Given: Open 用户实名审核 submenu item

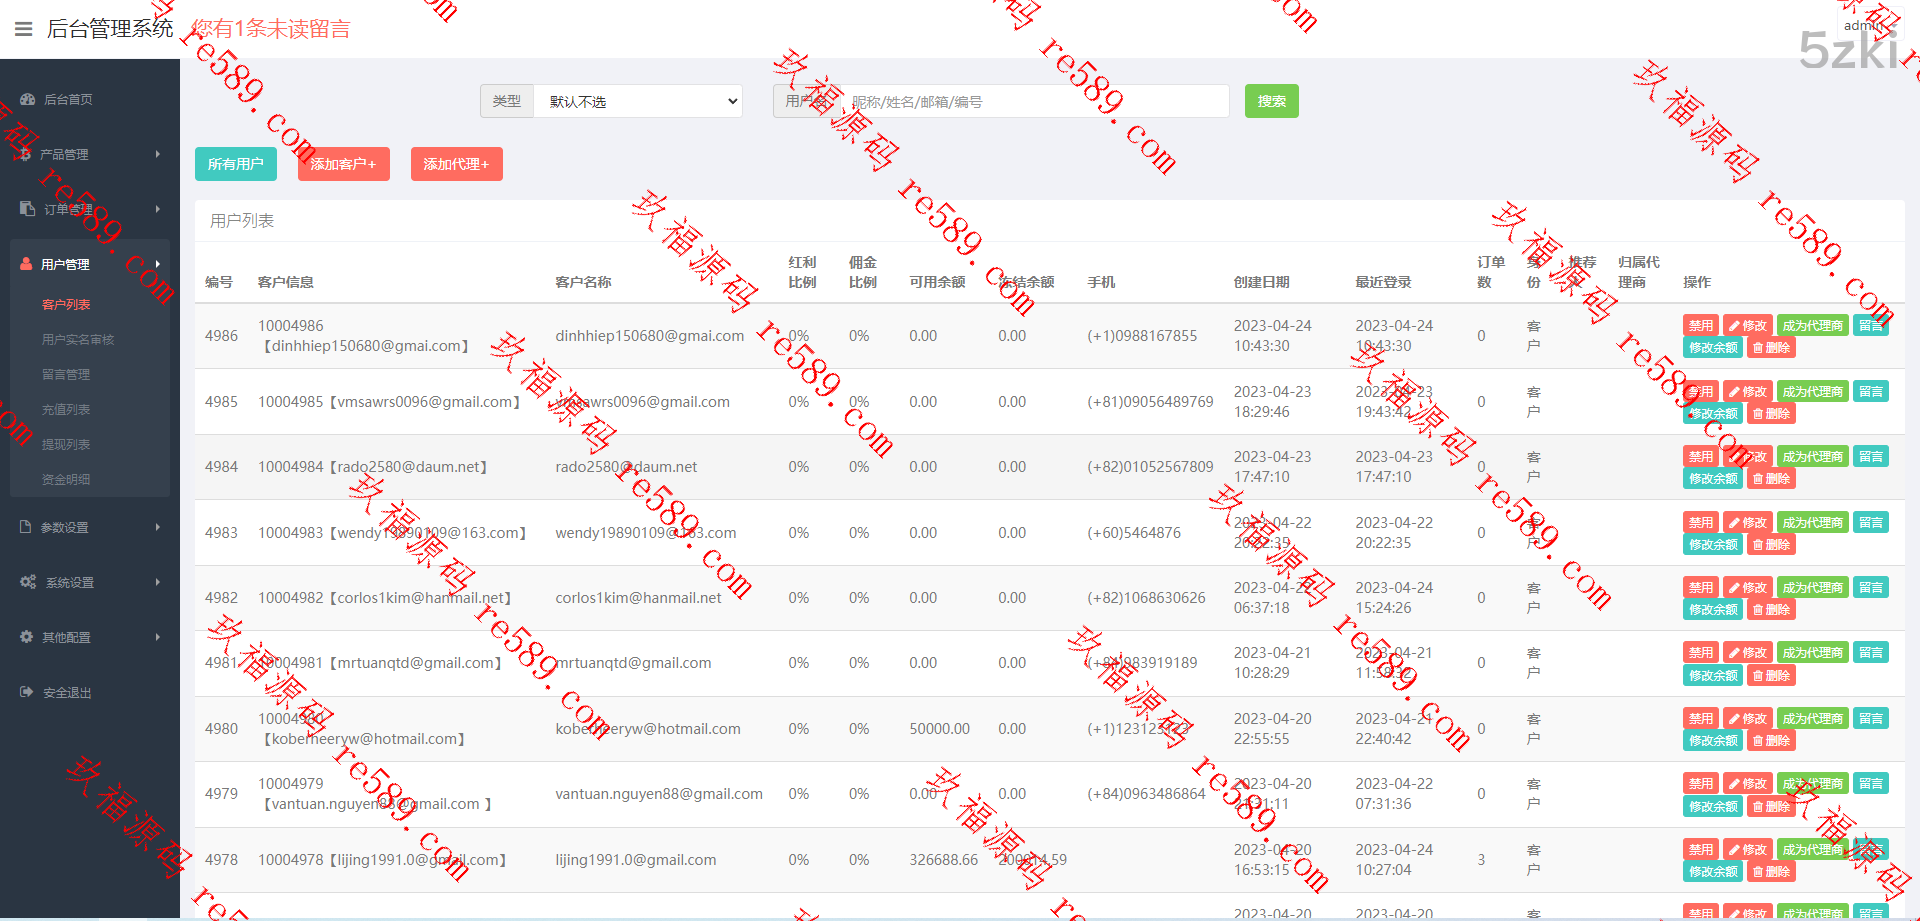Looking at the screenshot, I should (x=78, y=340).
